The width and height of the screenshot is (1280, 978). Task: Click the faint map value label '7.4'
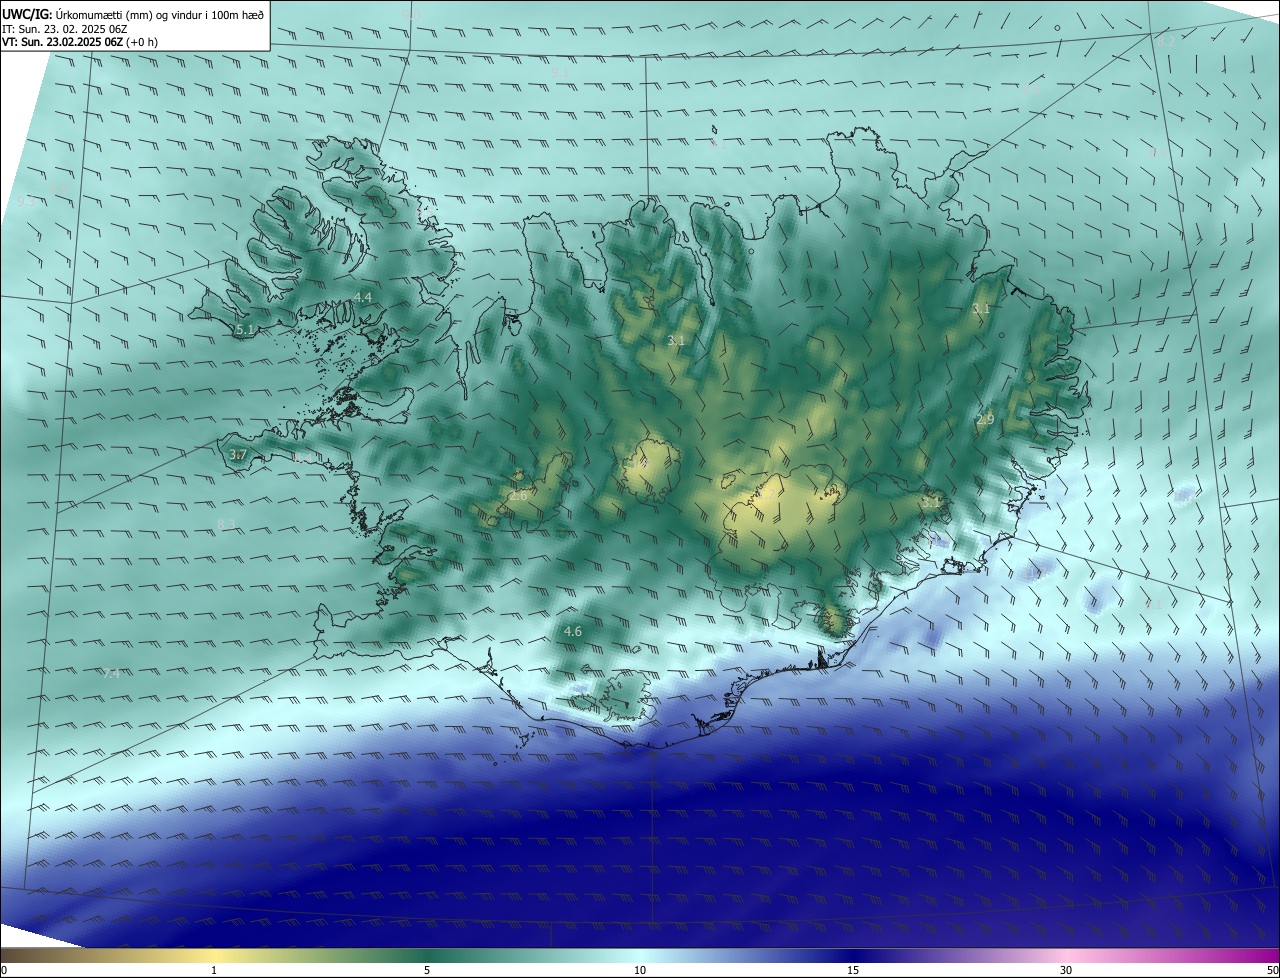[x=110, y=673]
